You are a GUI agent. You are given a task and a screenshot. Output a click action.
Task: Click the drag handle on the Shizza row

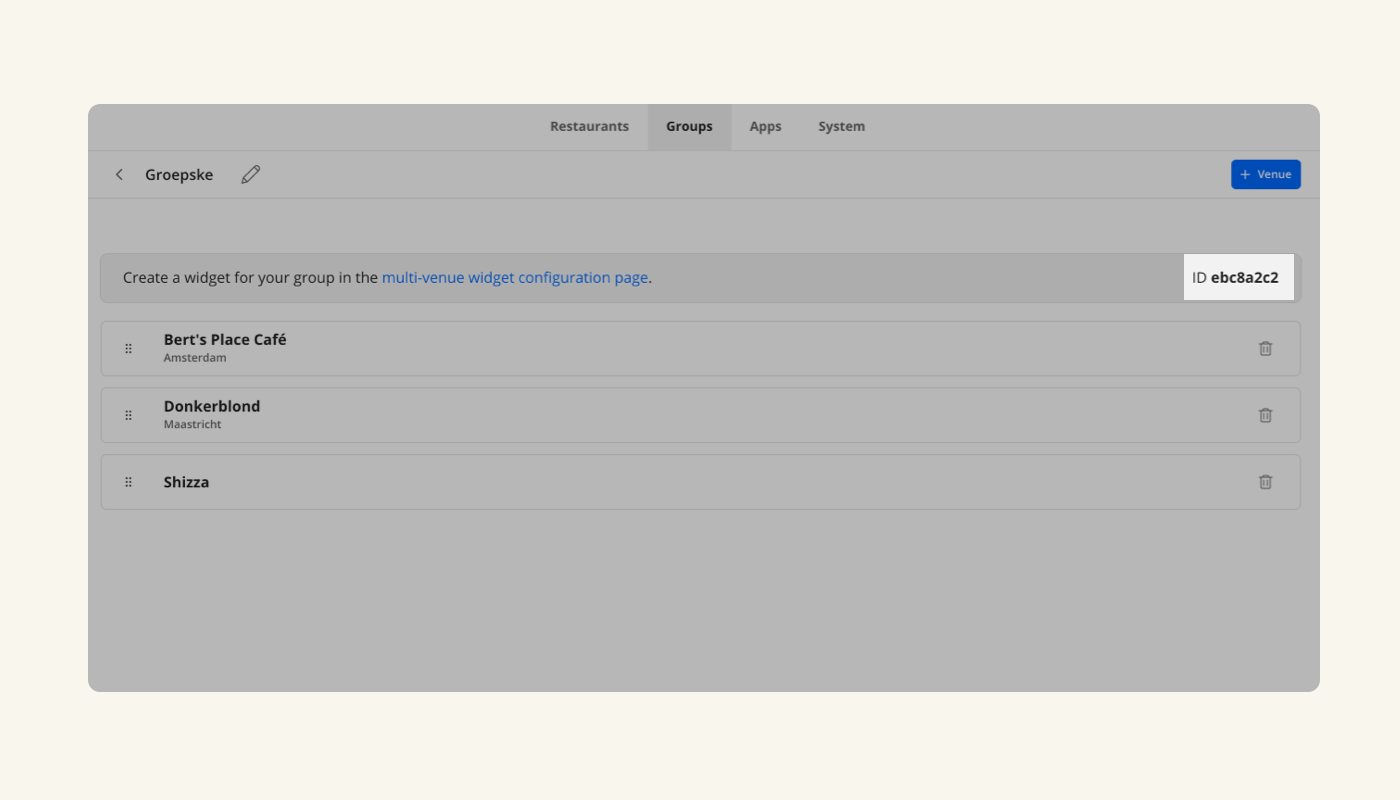[128, 482]
